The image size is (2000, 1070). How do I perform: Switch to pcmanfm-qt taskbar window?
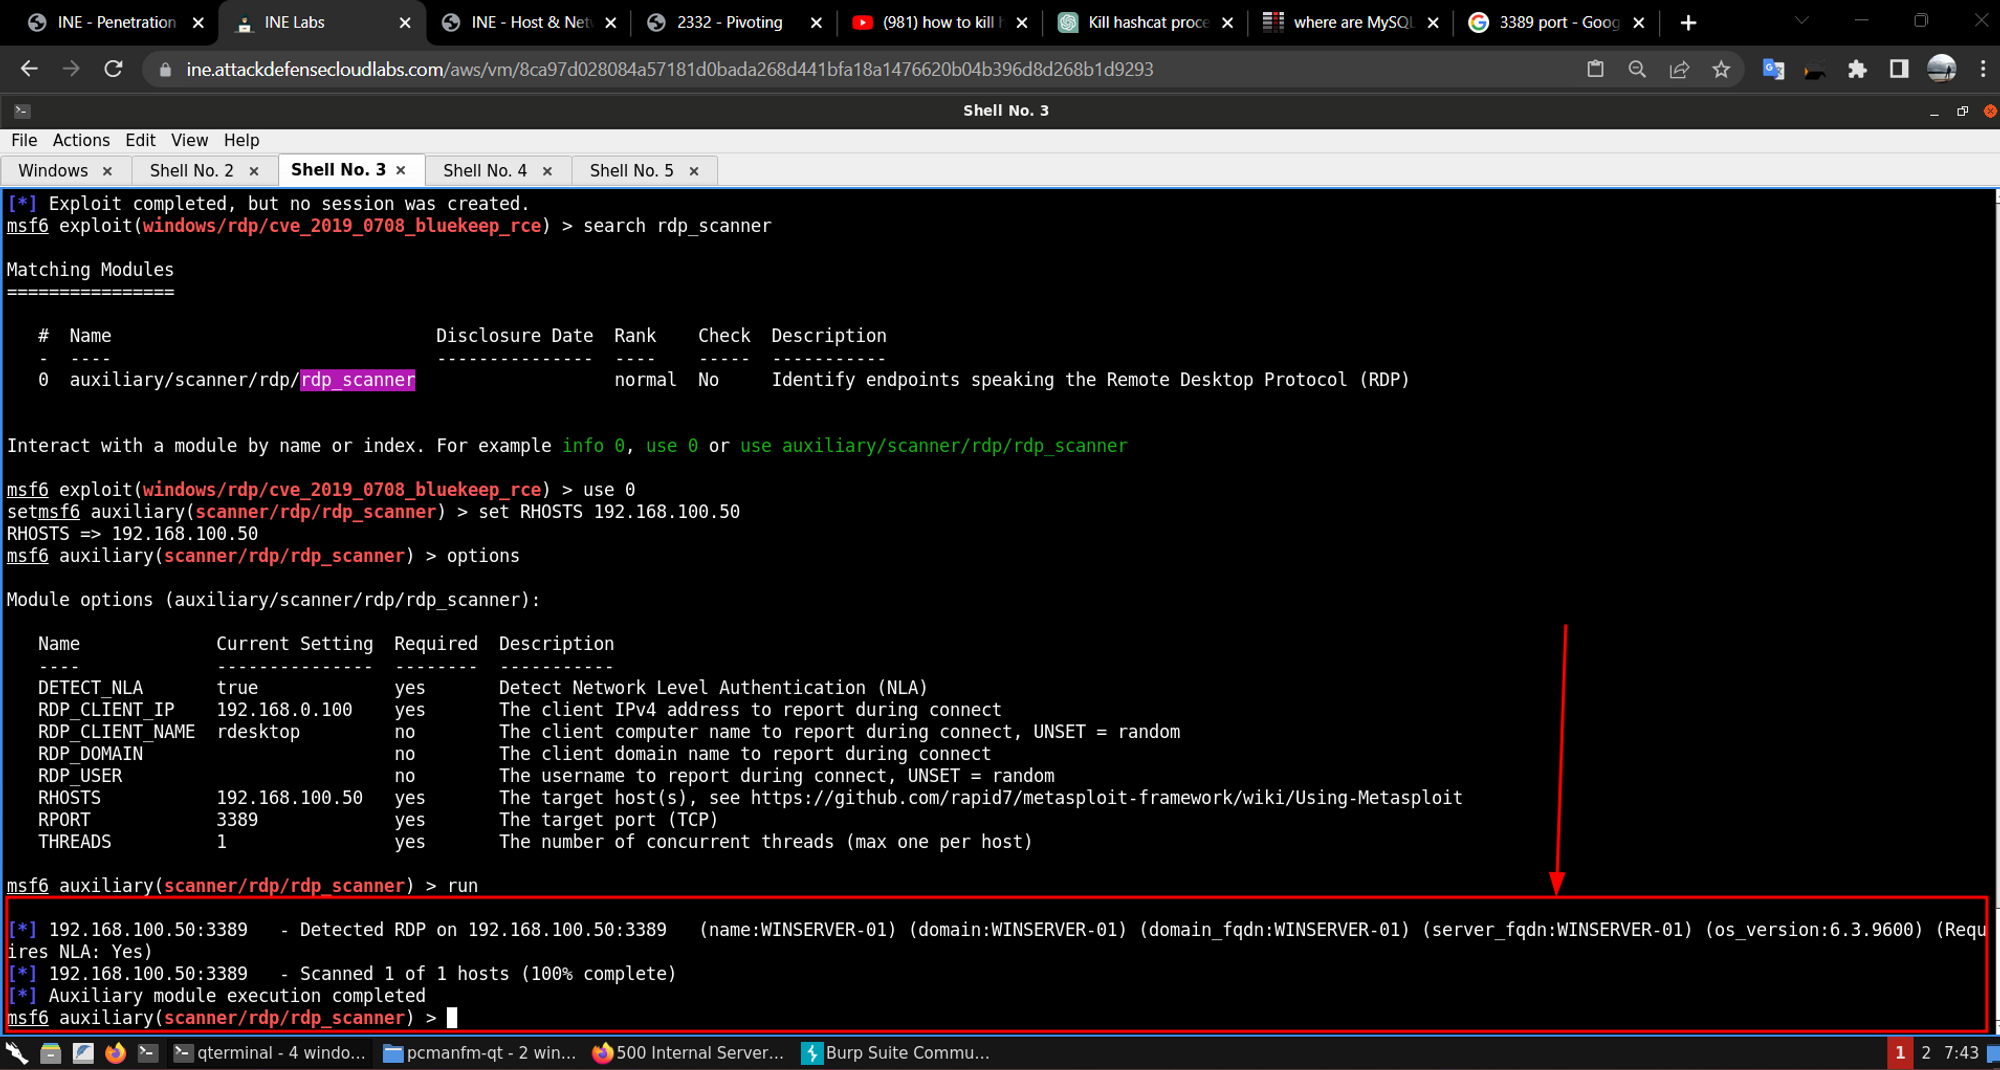(480, 1052)
